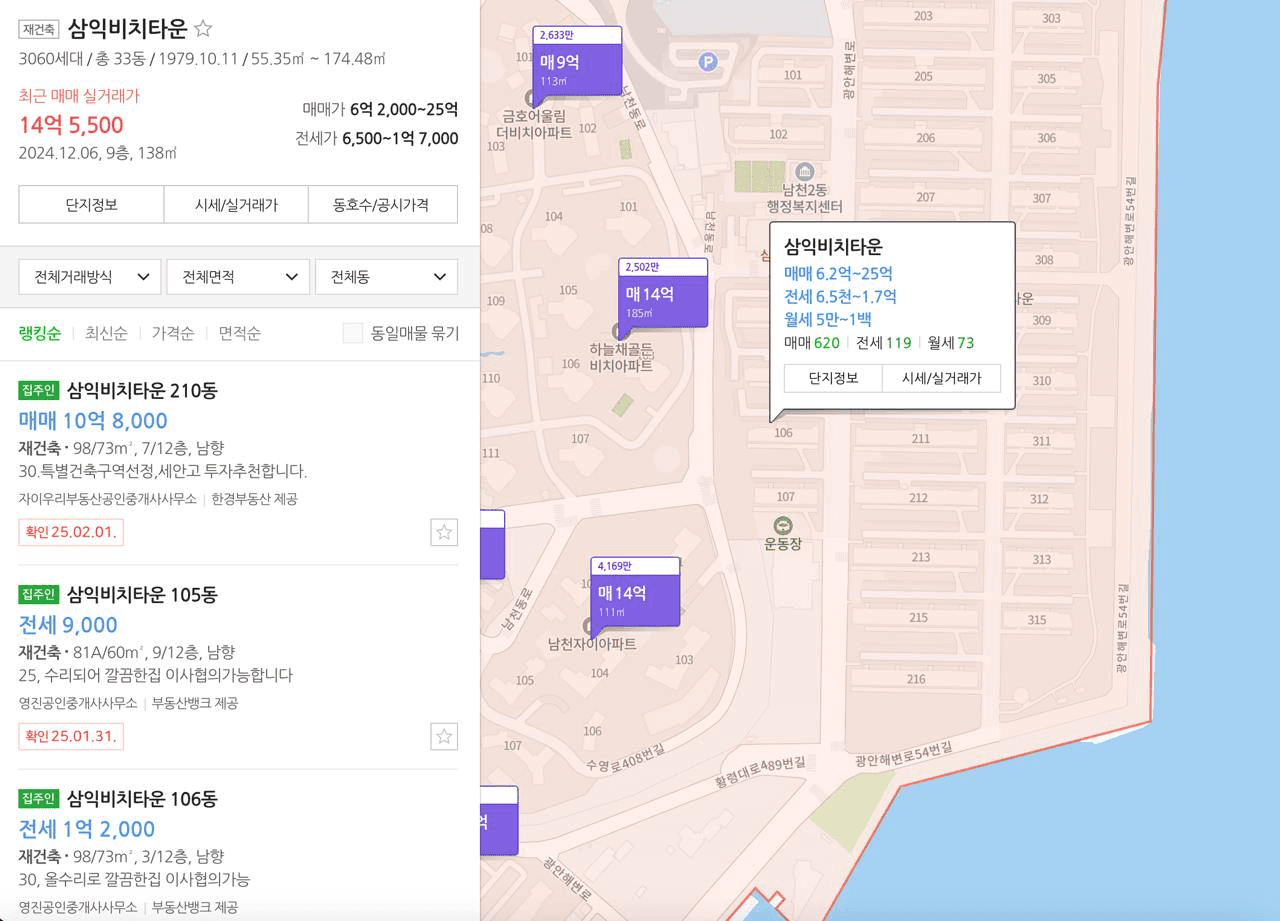
Task: Click the 매매 10억 8,000 price
Action: coord(93,421)
